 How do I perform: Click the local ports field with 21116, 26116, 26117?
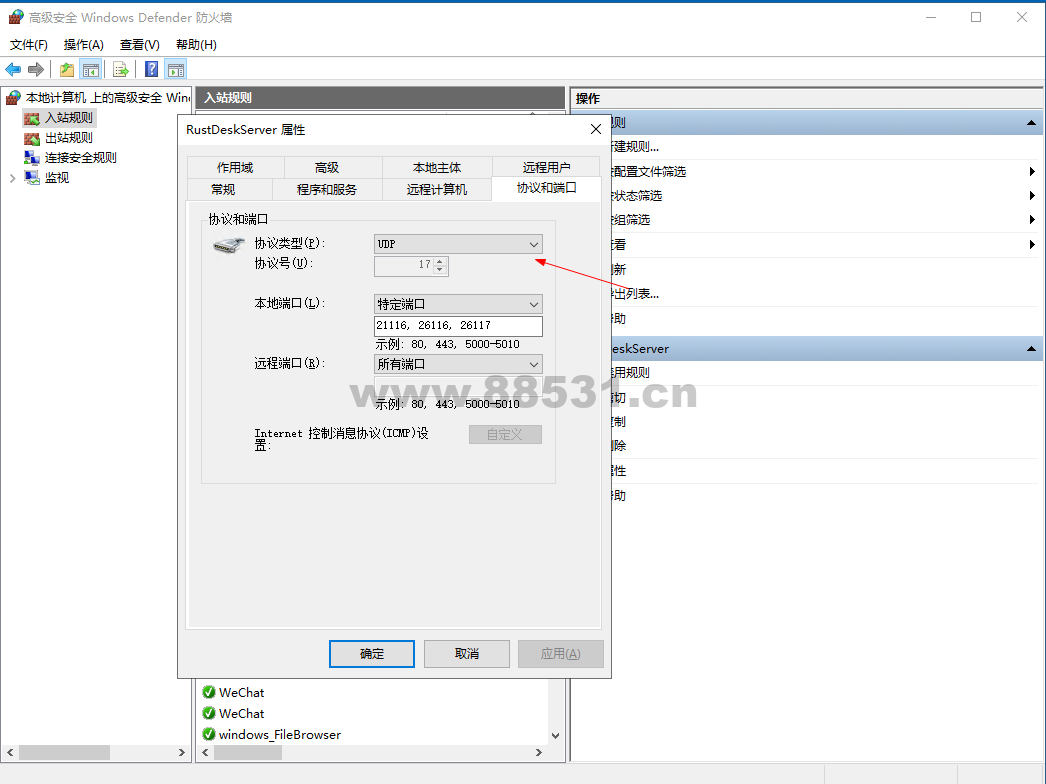click(458, 326)
